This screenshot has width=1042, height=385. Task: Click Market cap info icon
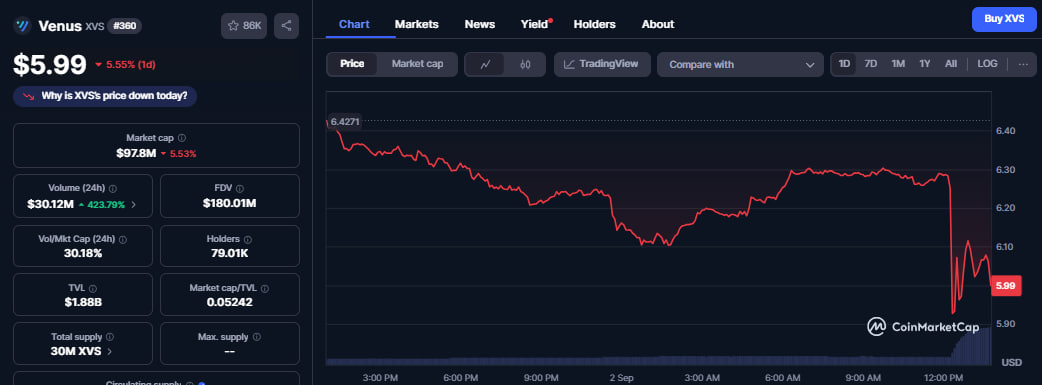click(x=182, y=138)
